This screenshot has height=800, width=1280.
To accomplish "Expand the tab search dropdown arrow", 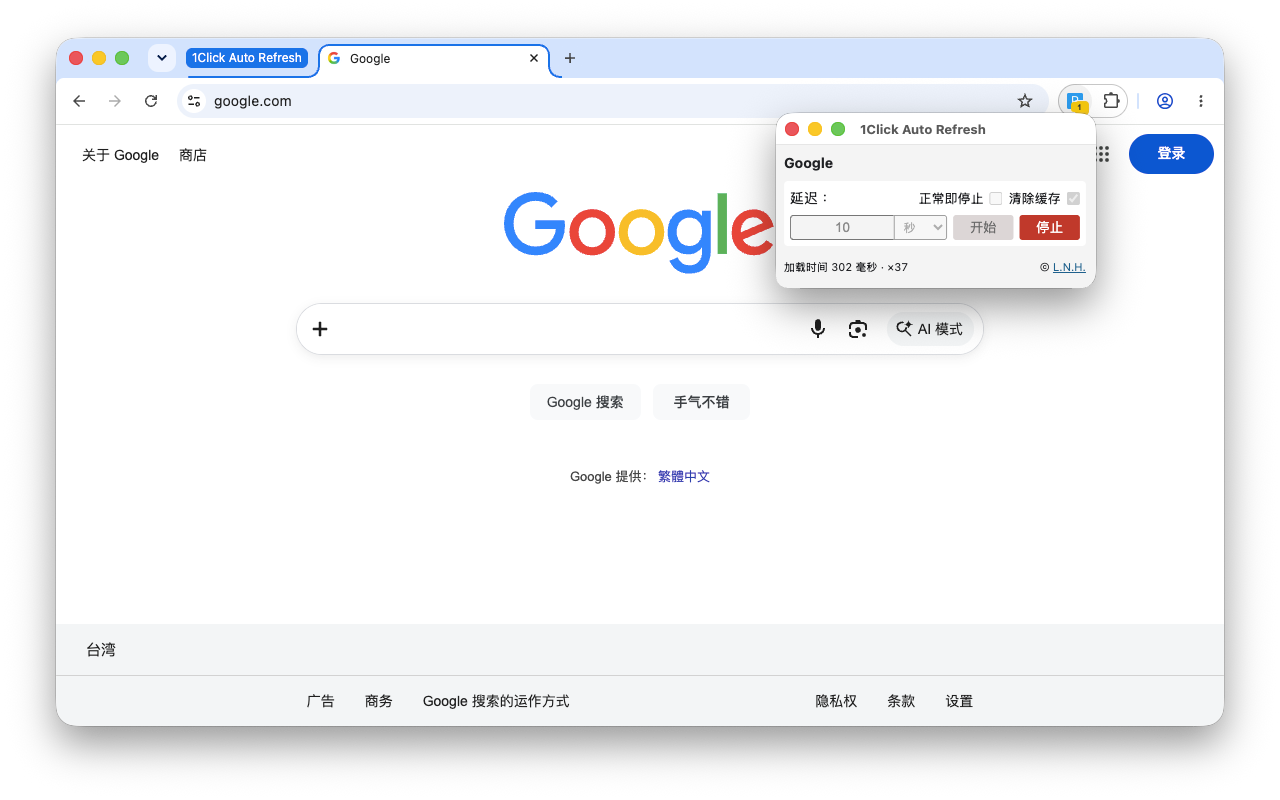I will [162, 58].
